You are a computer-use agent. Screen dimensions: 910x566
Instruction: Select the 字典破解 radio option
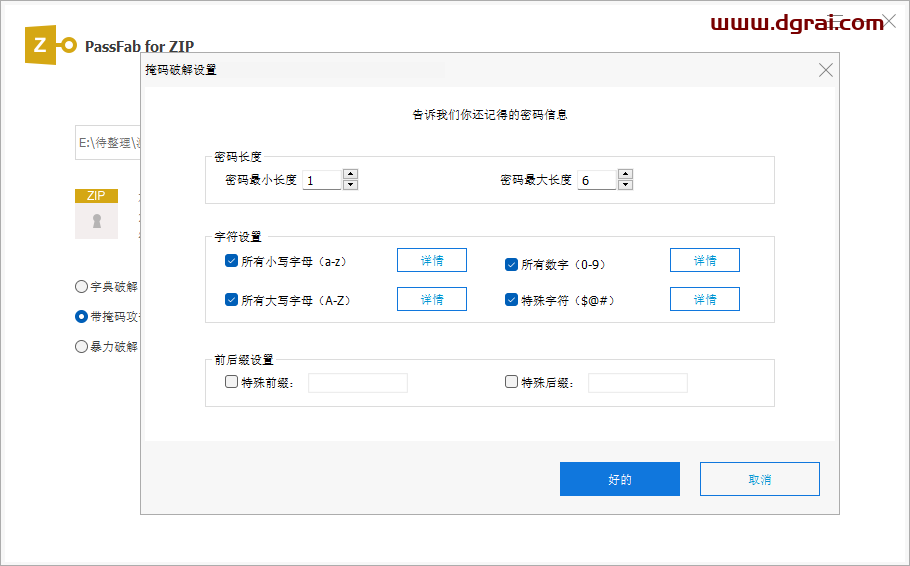point(82,286)
